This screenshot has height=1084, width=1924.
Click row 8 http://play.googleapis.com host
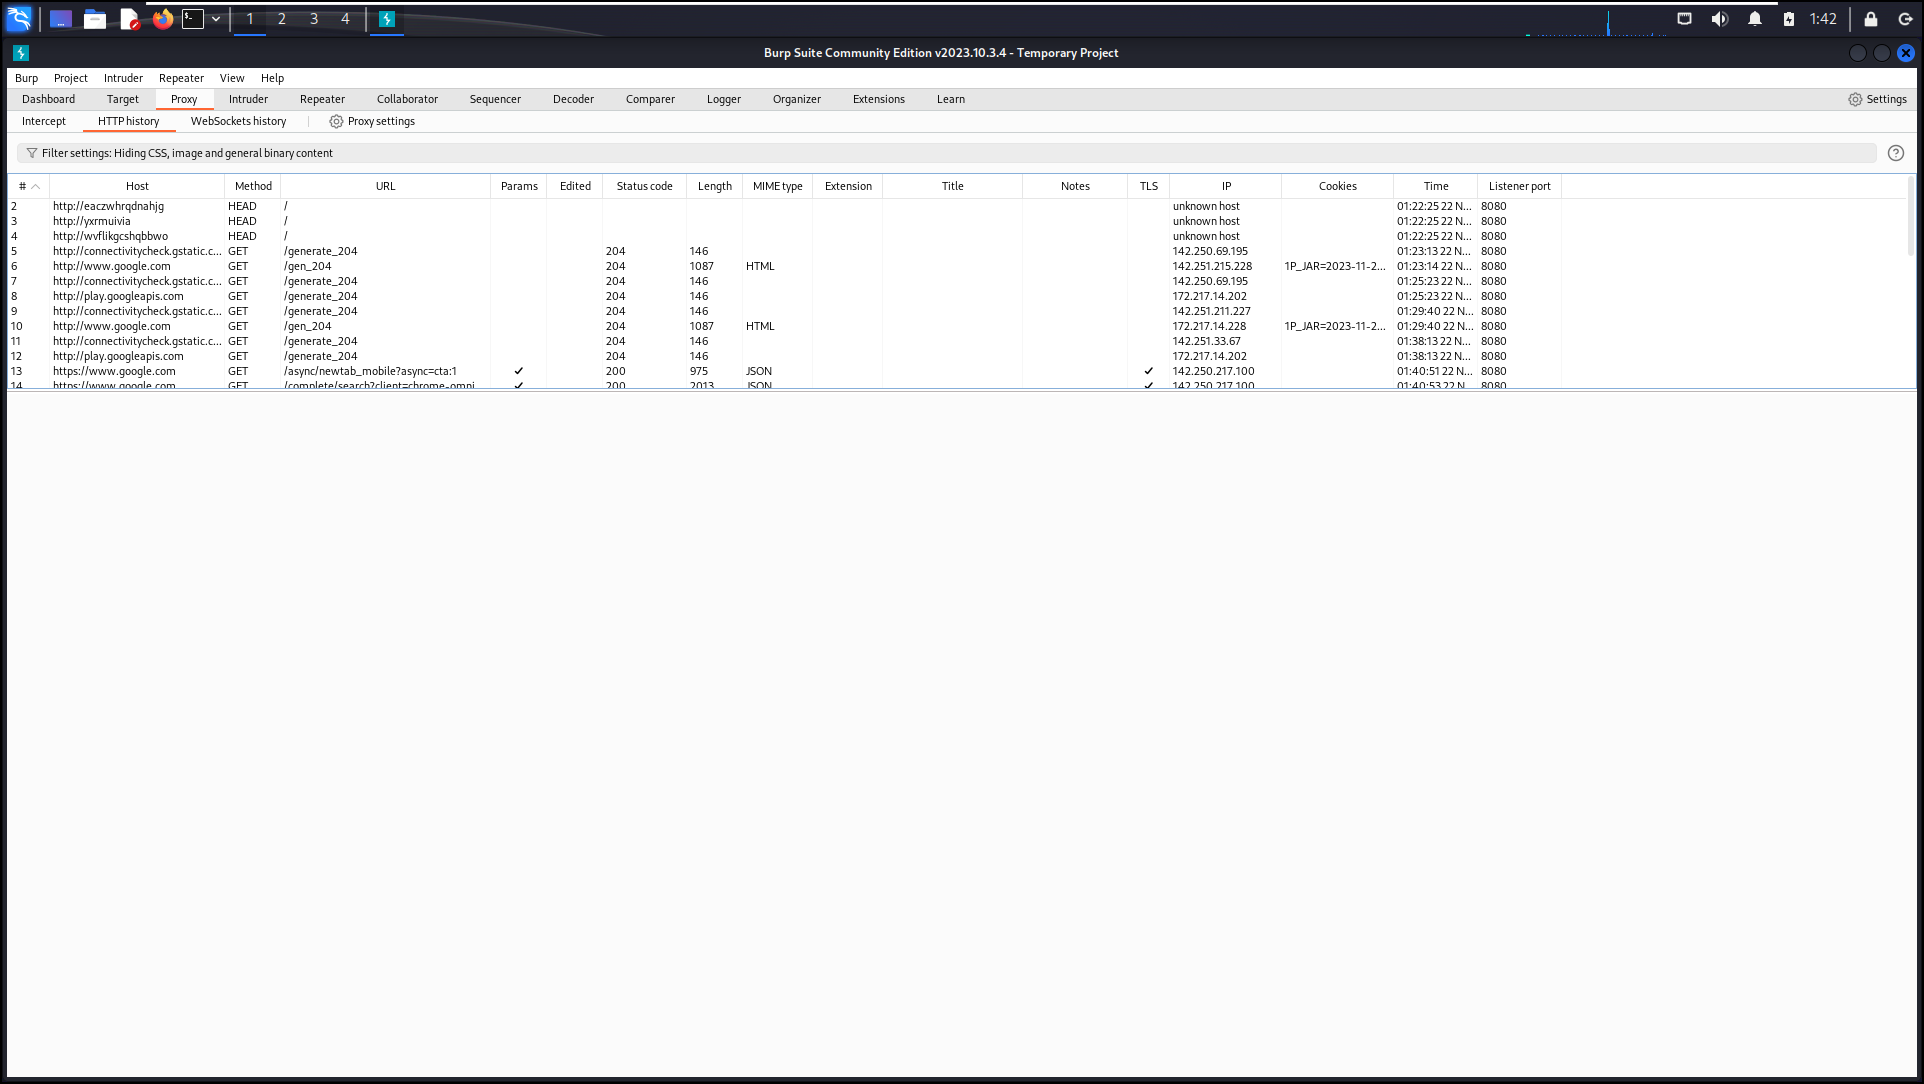coord(118,296)
